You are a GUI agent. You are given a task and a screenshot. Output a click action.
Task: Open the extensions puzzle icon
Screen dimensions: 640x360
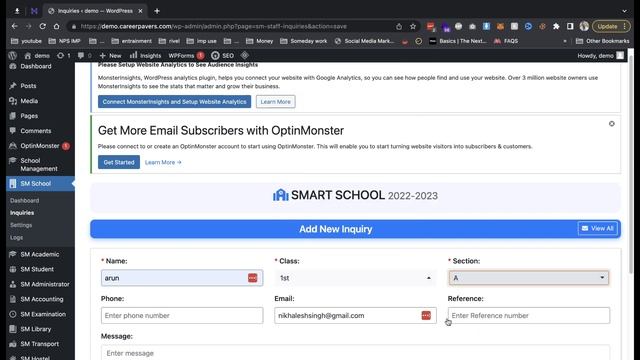click(556, 26)
